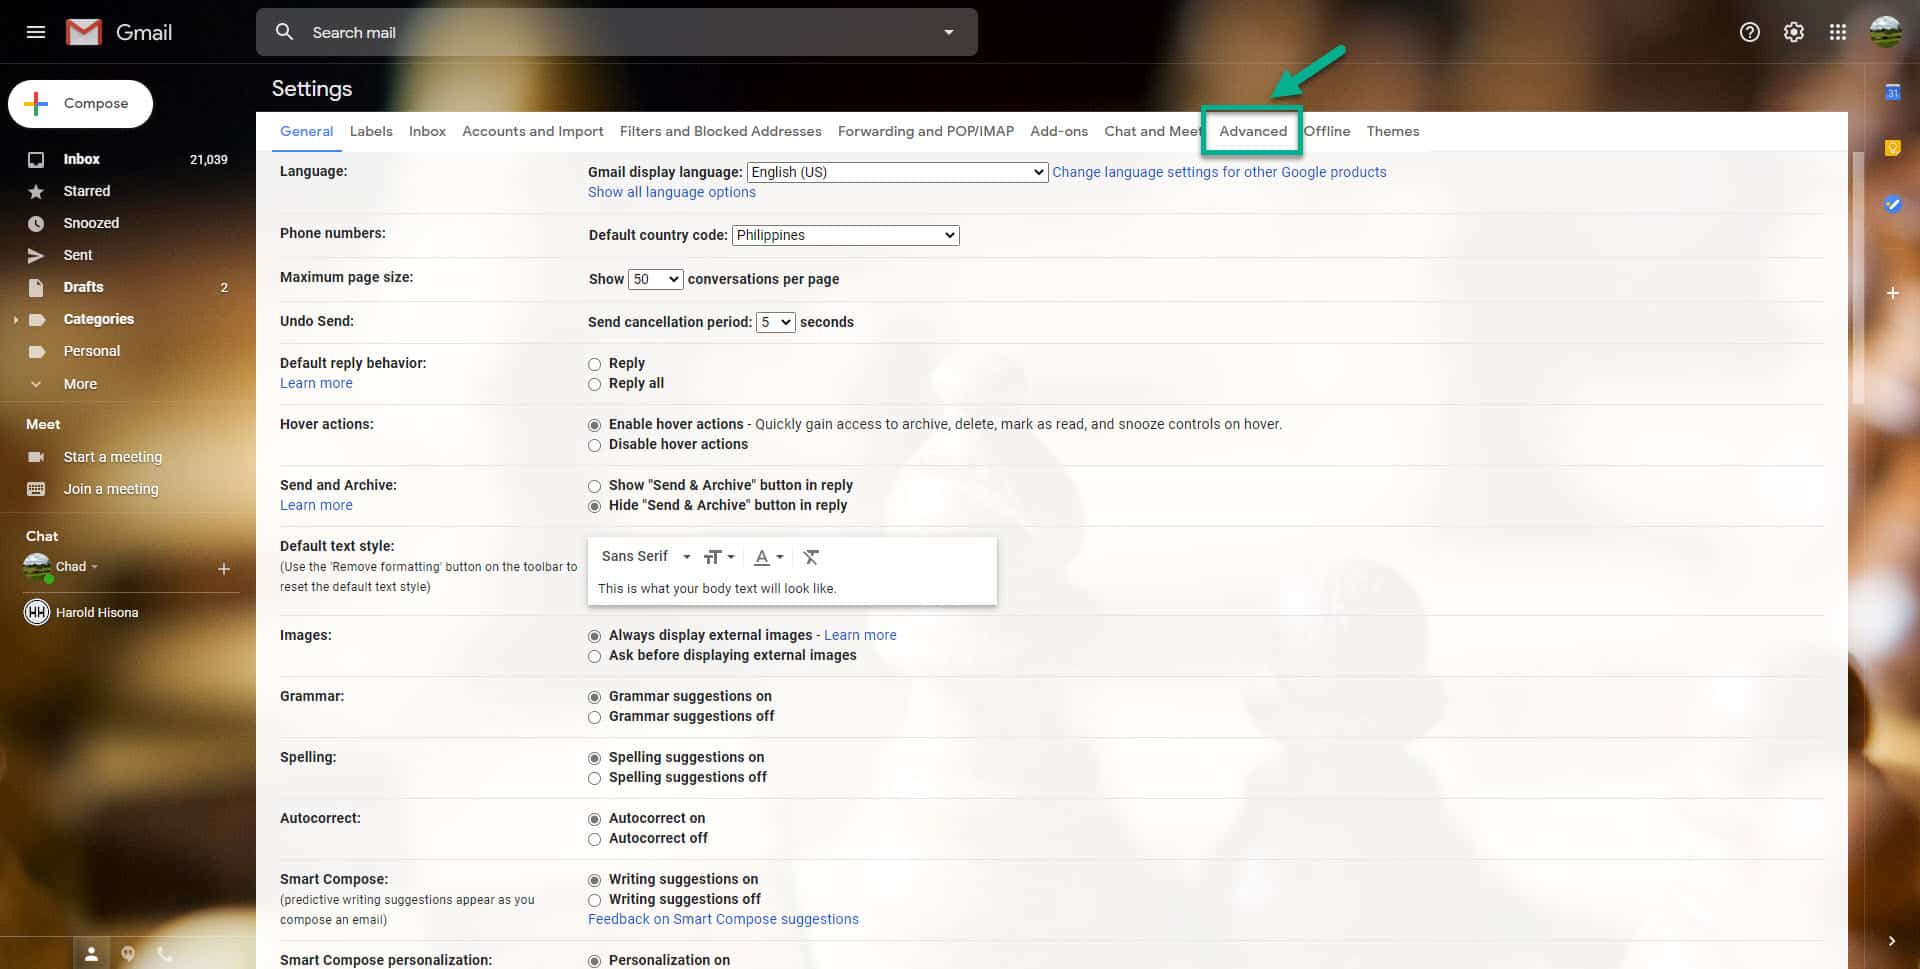Open the Support help icon
The image size is (1920, 969).
[1750, 32]
